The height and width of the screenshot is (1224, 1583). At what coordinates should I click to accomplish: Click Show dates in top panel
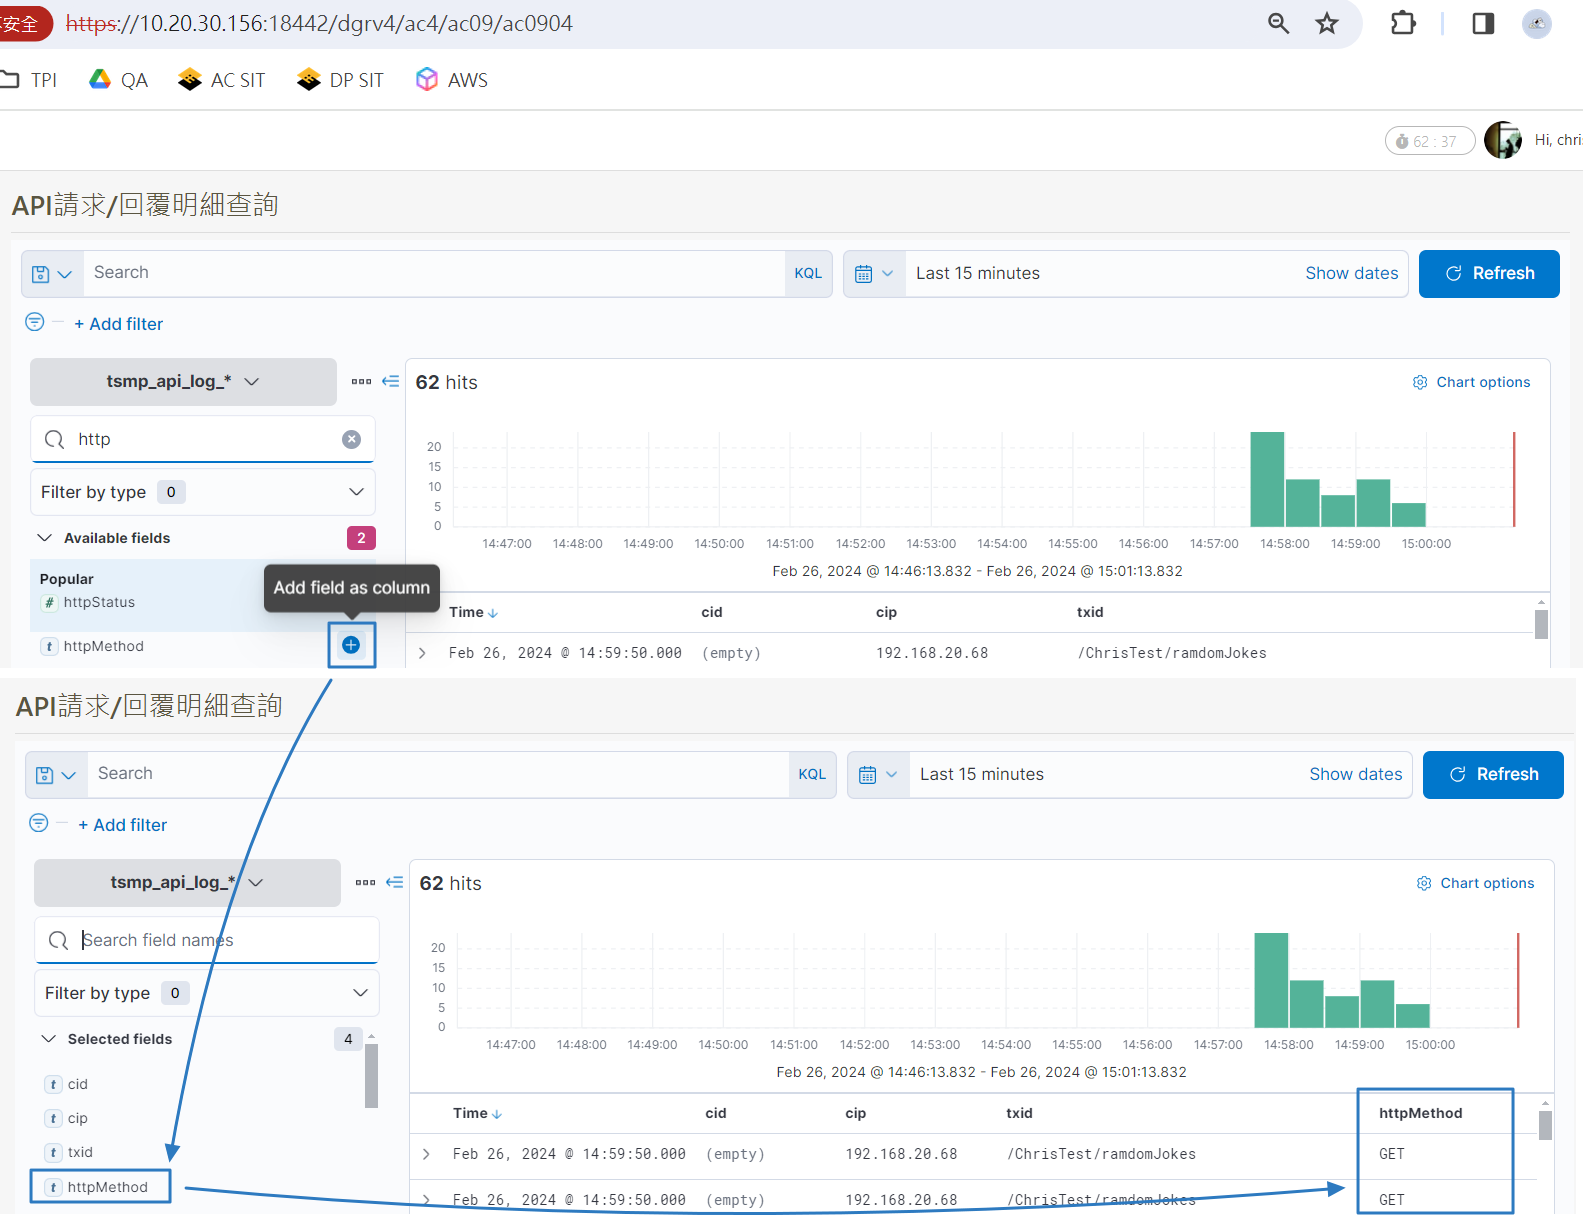point(1352,273)
